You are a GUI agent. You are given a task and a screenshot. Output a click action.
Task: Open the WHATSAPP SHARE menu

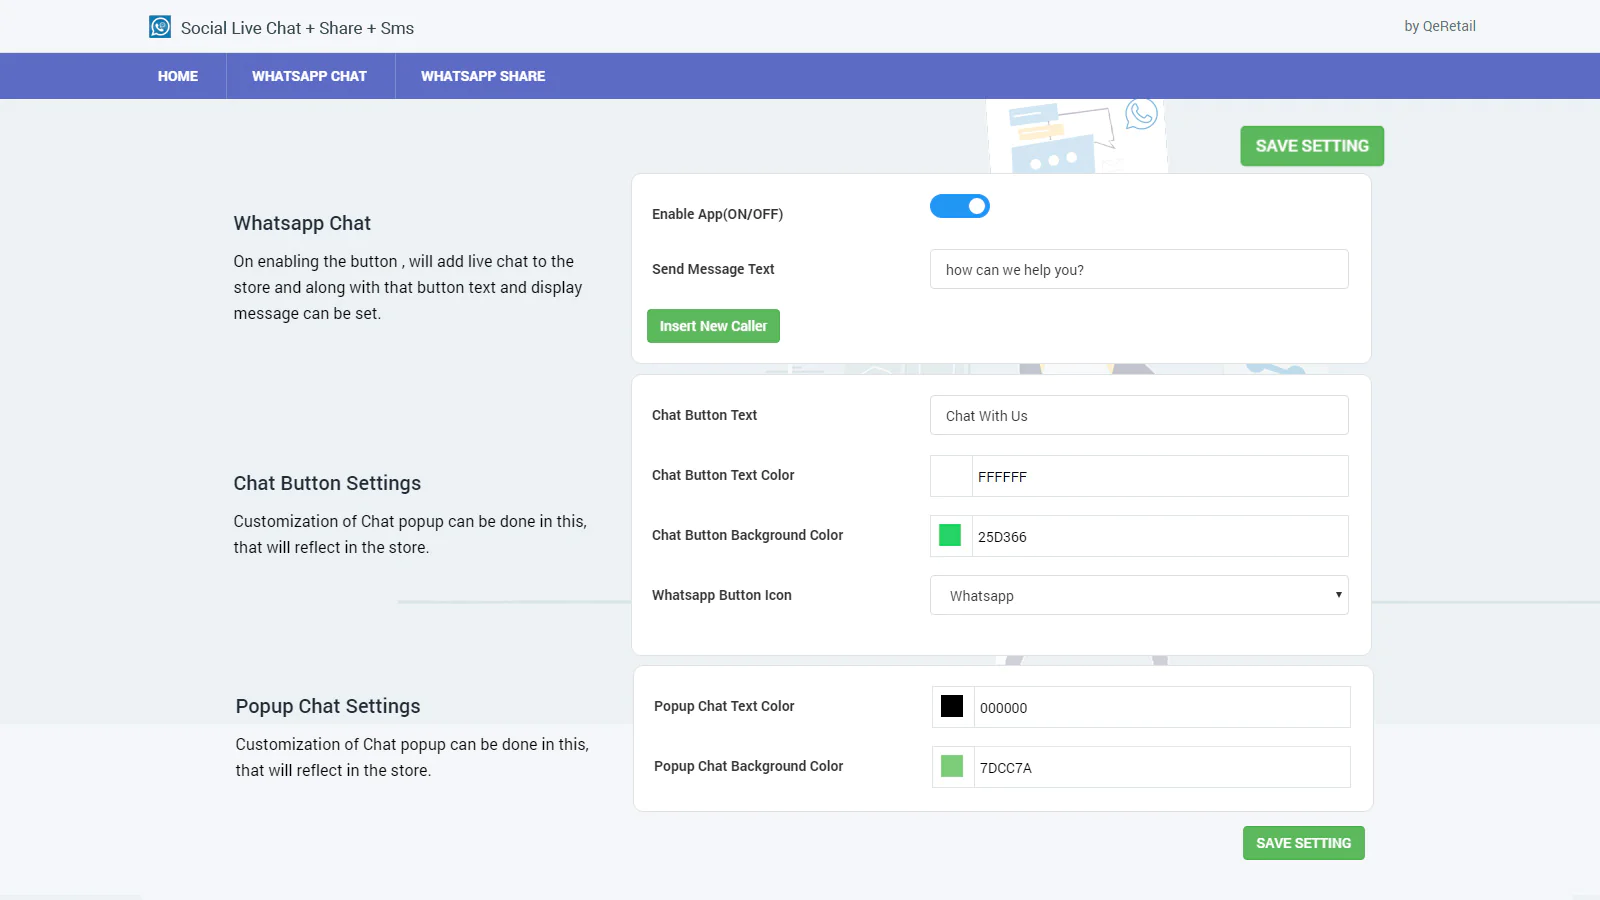pyautogui.click(x=483, y=76)
